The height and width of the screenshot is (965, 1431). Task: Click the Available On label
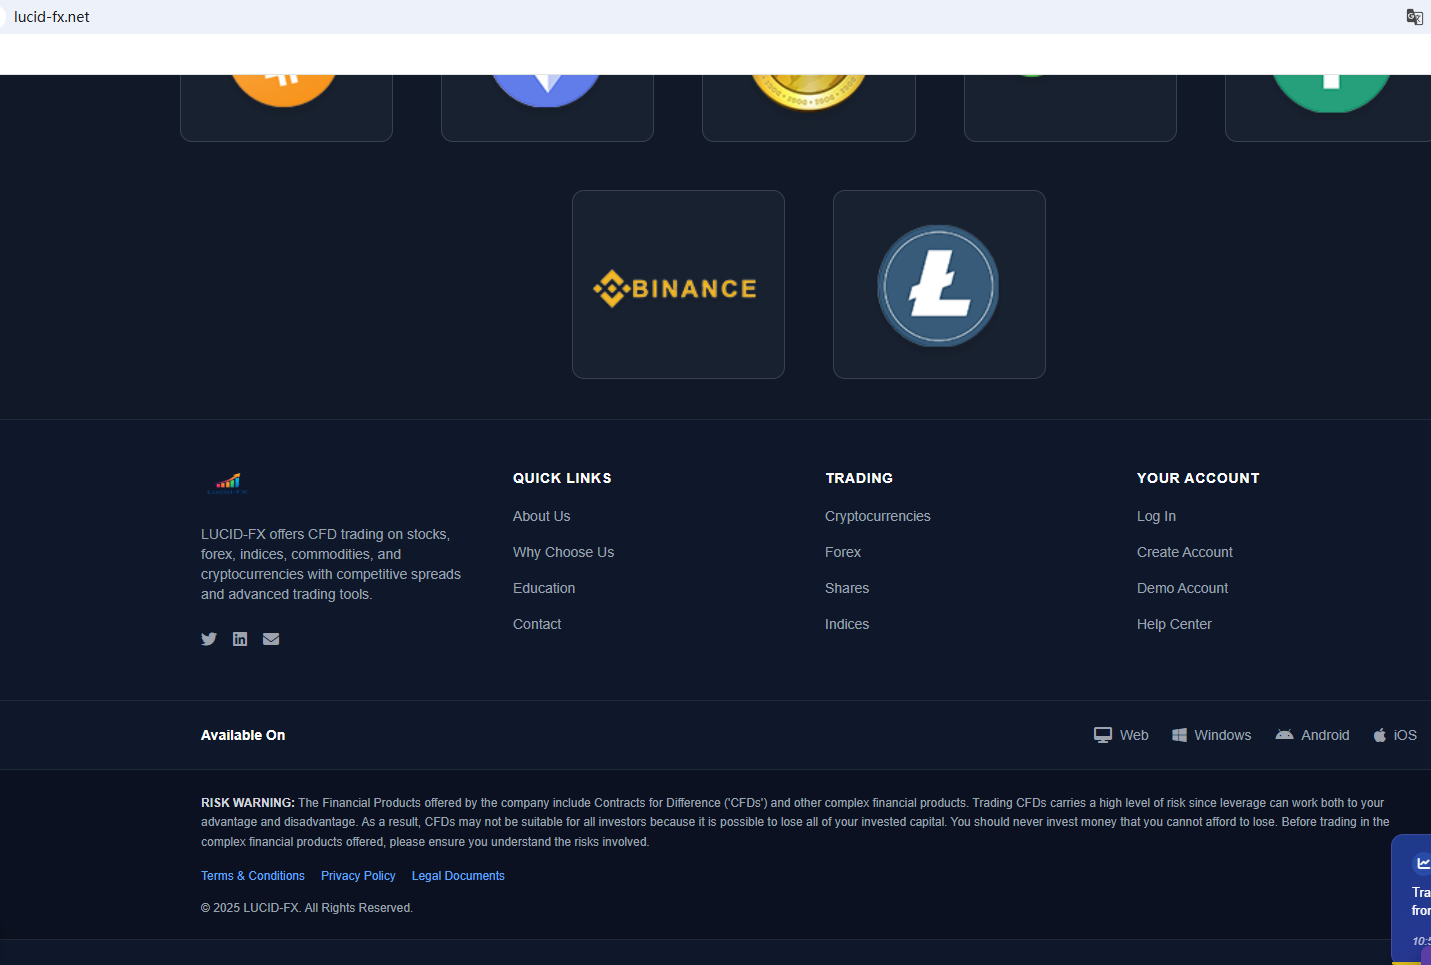243,735
